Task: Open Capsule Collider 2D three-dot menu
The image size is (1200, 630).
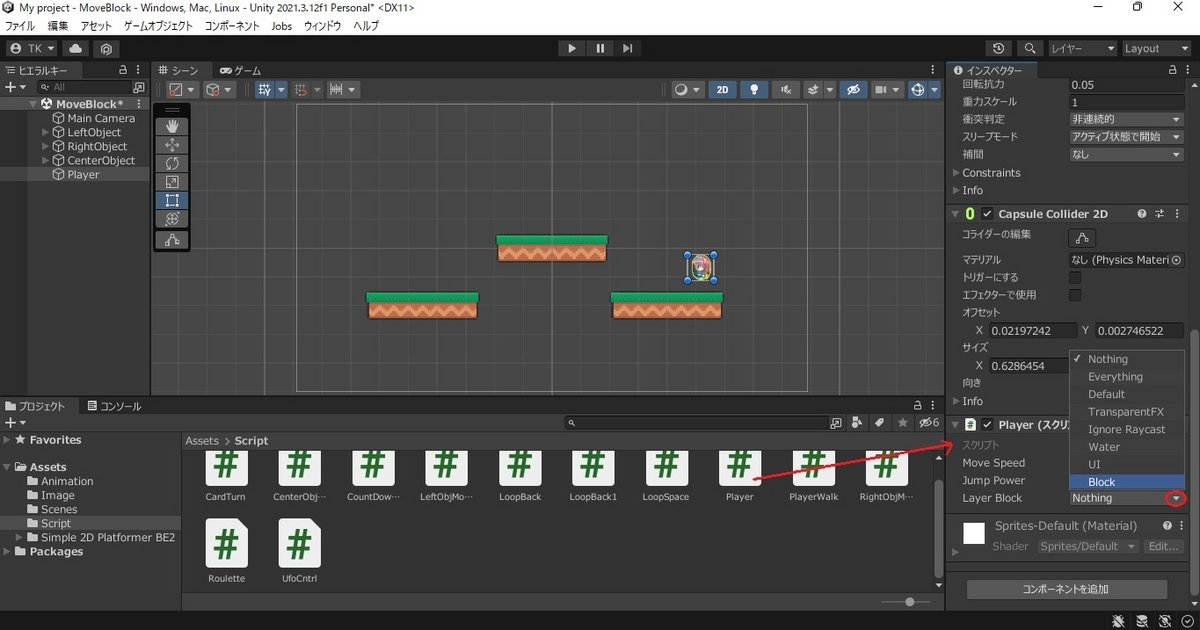Action: (x=1177, y=214)
